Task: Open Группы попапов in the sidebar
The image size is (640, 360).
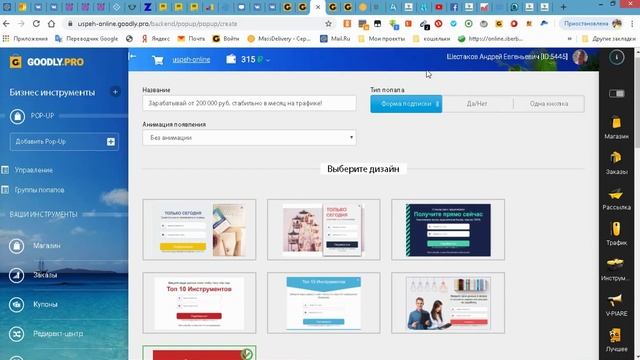Action: pos(39,190)
